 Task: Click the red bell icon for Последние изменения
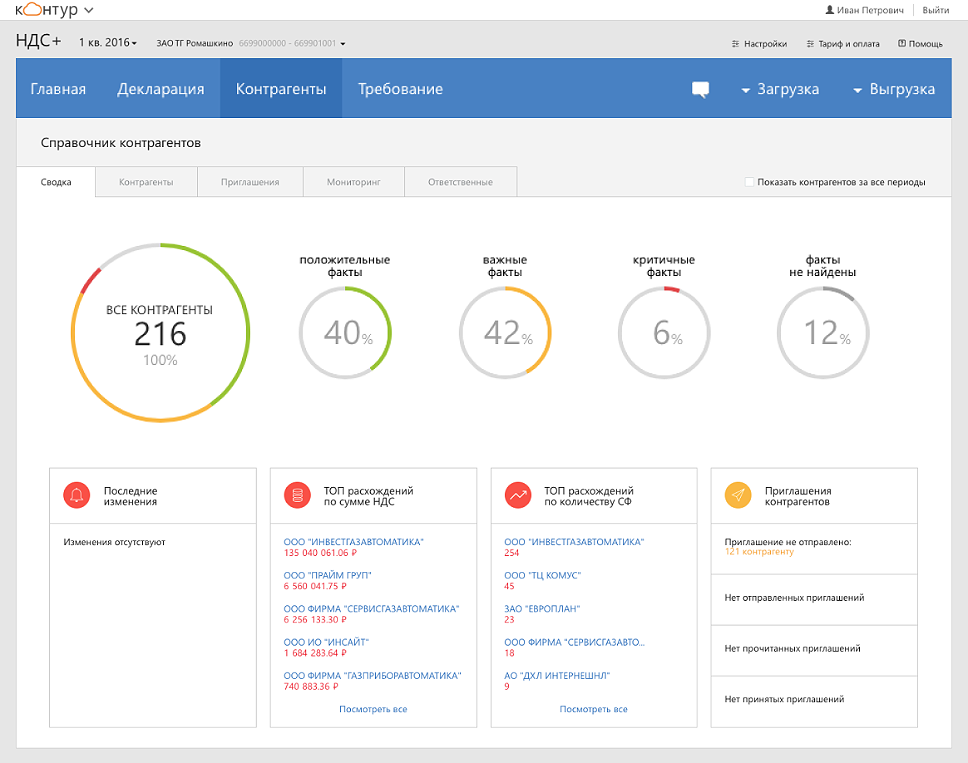coord(77,495)
